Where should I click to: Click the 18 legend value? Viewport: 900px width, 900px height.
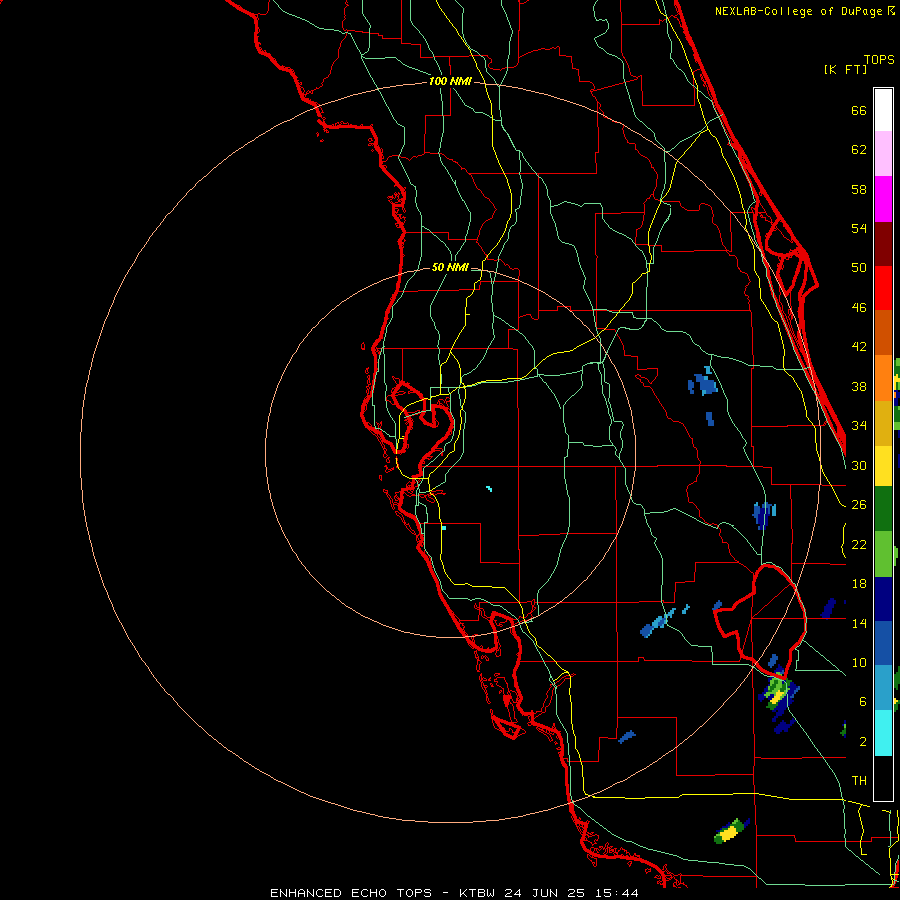(x=859, y=584)
